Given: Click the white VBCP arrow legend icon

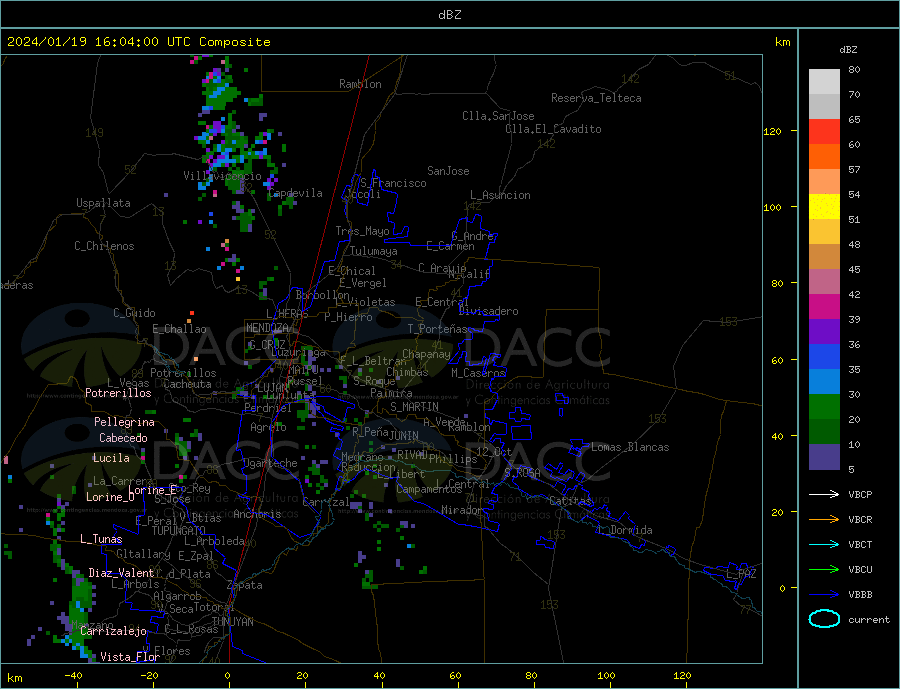Looking at the screenshot, I should [824, 494].
